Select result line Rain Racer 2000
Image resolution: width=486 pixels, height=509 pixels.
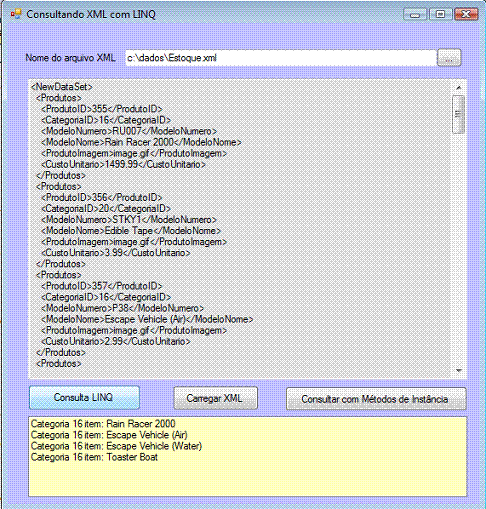[103, 424]
